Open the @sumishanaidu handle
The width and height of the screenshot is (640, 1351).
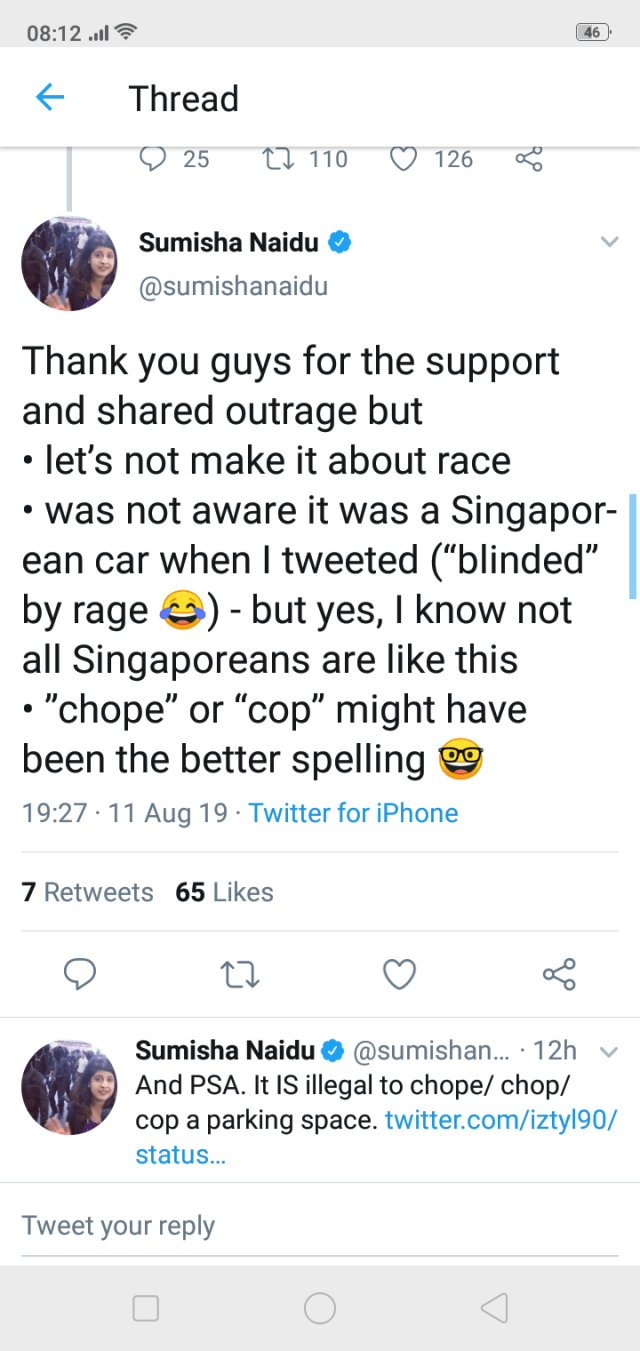tap(233, 287)
